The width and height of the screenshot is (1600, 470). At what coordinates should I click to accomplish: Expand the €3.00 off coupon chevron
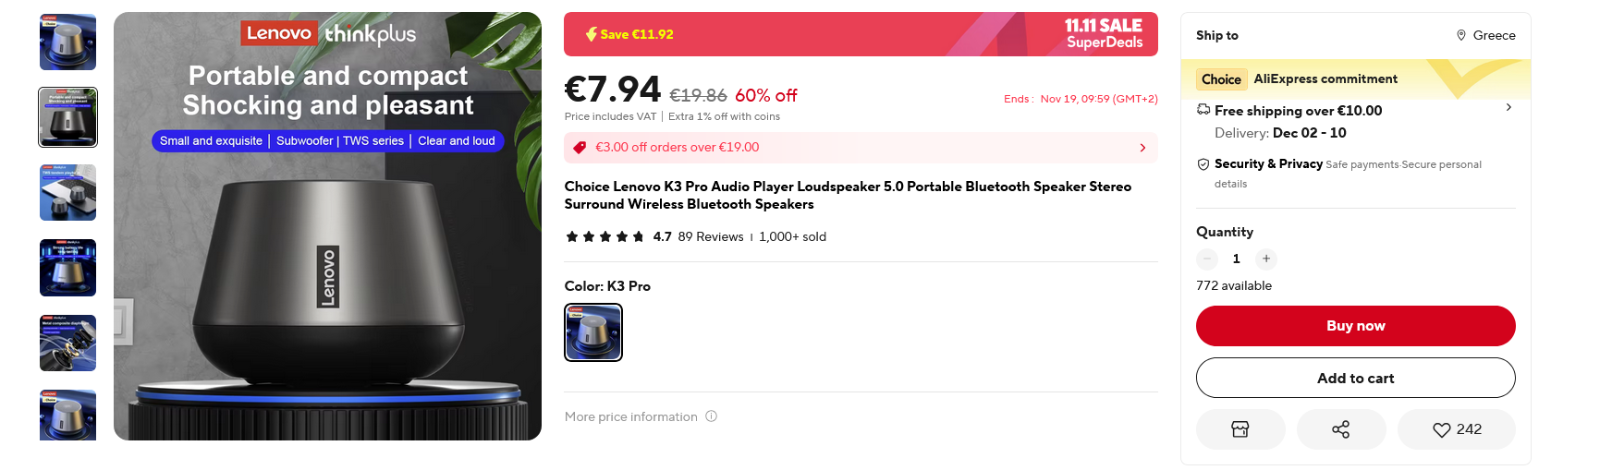point(1143,148)
